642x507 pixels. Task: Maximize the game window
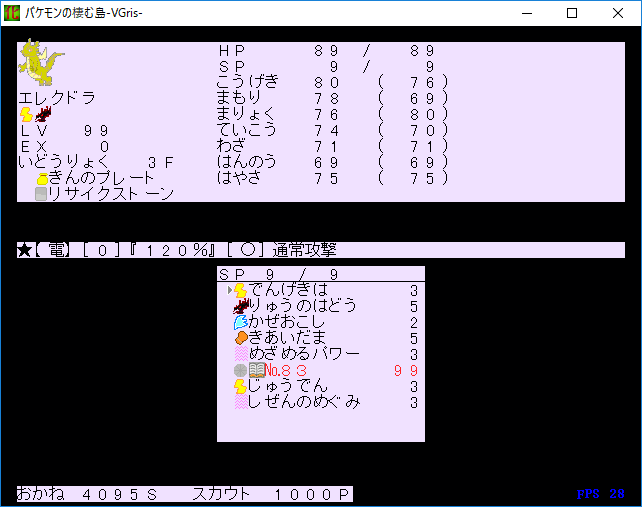pyautogui.click(x=572, y=13)
